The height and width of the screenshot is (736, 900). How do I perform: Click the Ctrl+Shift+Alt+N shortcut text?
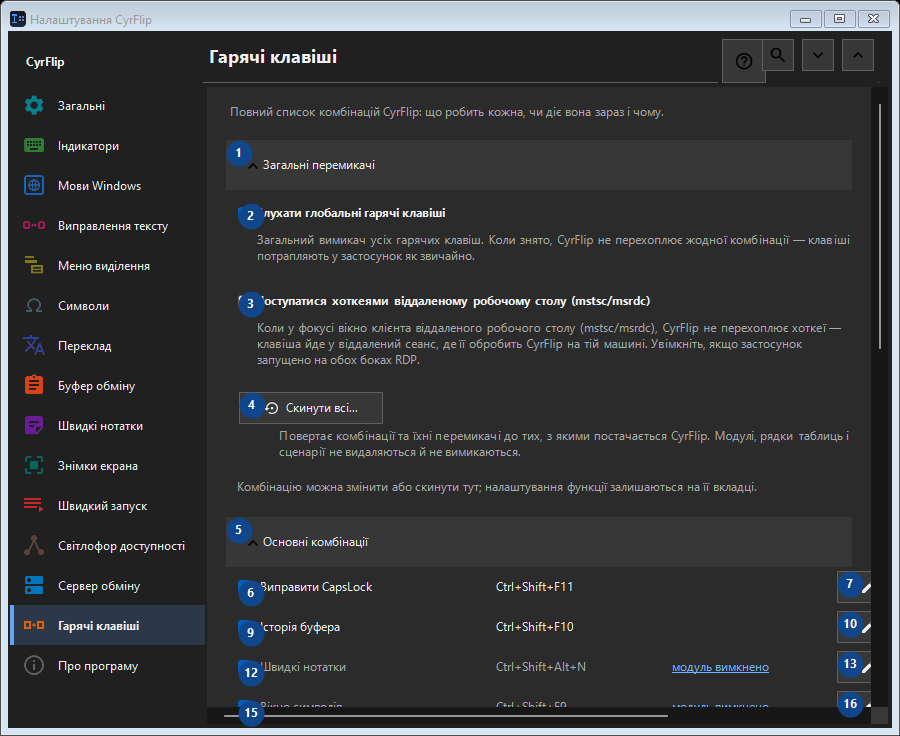tap(541, 667)
